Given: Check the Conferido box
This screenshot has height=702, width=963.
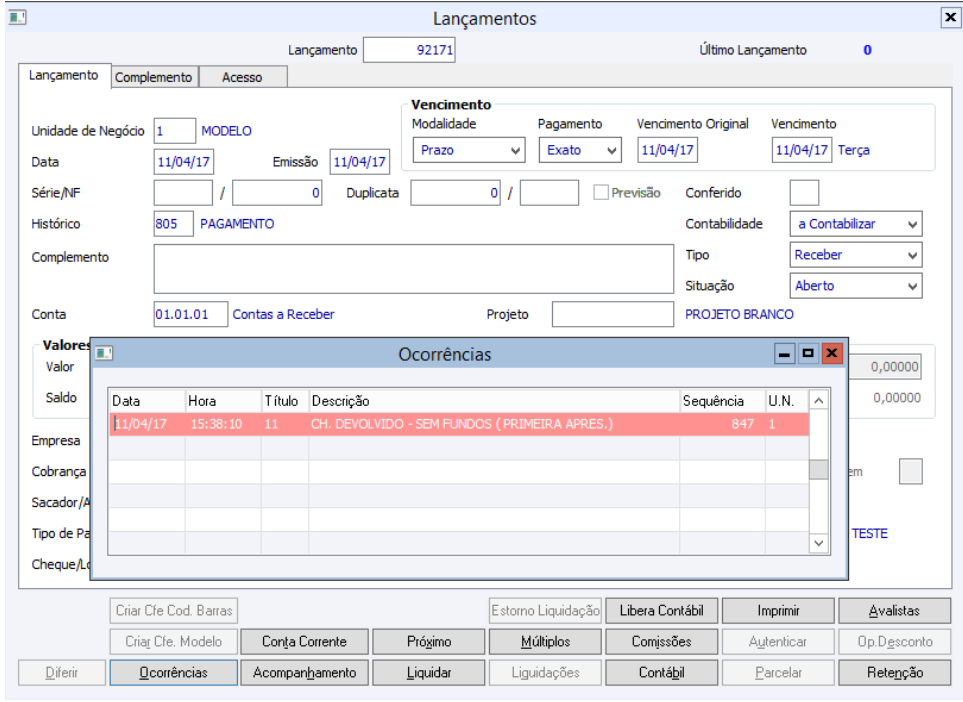Looking at the screenshot, I should [x=804, y=193].
